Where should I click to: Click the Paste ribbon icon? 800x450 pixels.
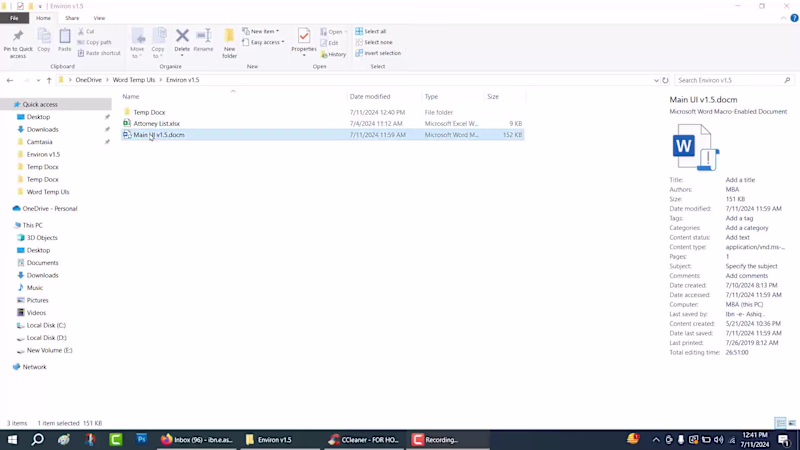[x=65, y=40]
